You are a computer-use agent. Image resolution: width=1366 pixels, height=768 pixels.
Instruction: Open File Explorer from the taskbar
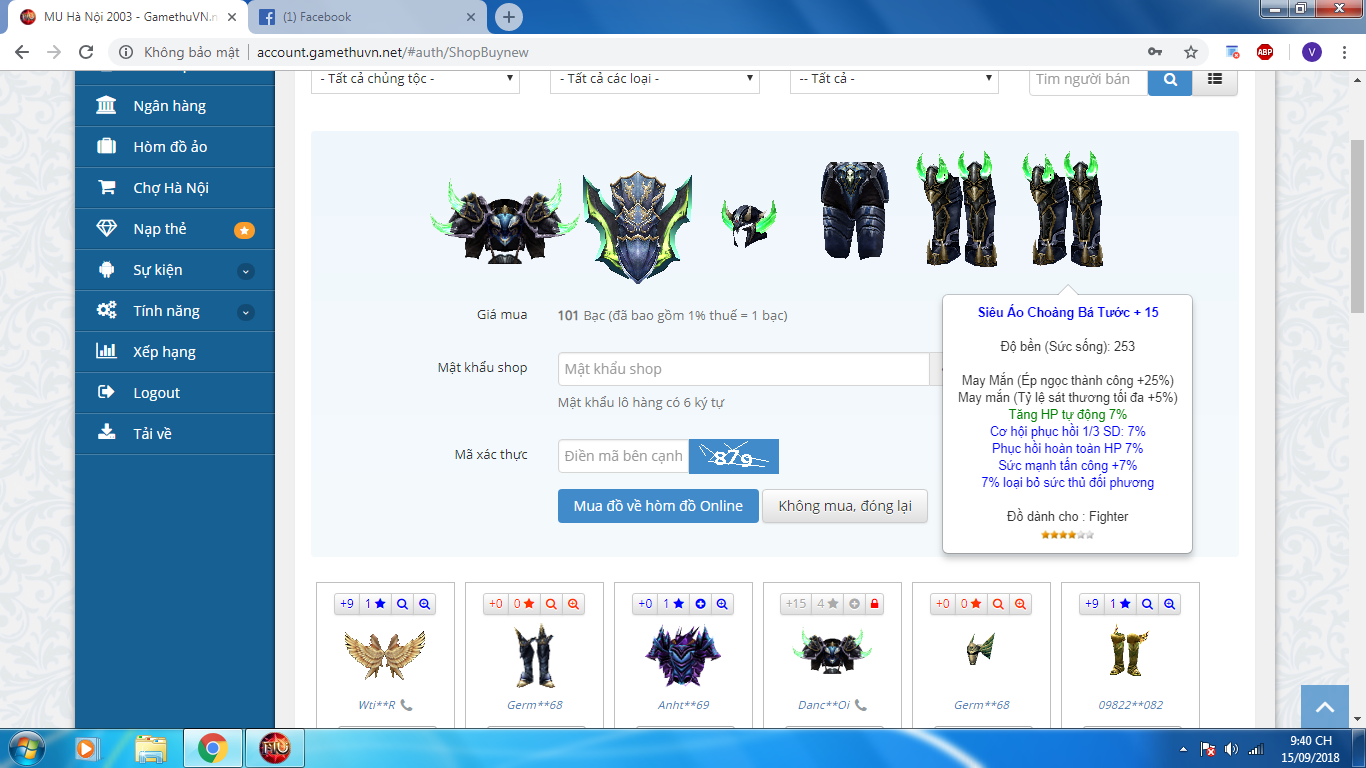click(x=151, y=747)
